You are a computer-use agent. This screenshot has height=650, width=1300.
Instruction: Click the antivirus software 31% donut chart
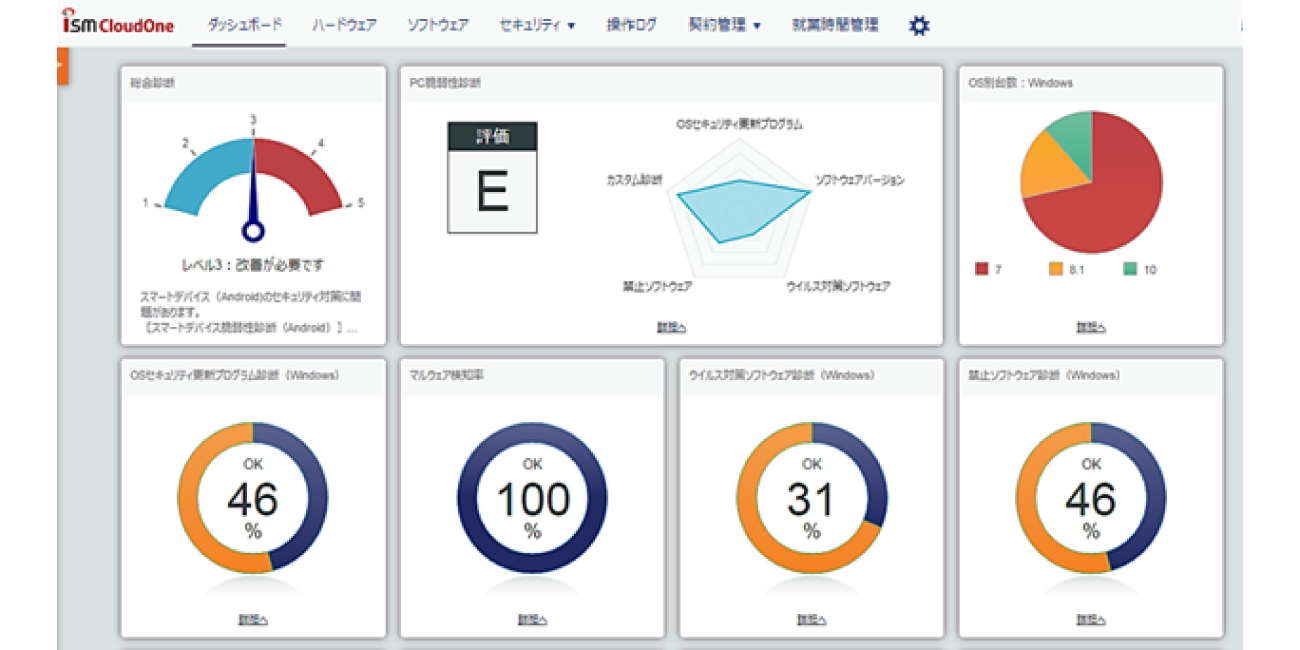pyautogui.click(x=811, y=498)
